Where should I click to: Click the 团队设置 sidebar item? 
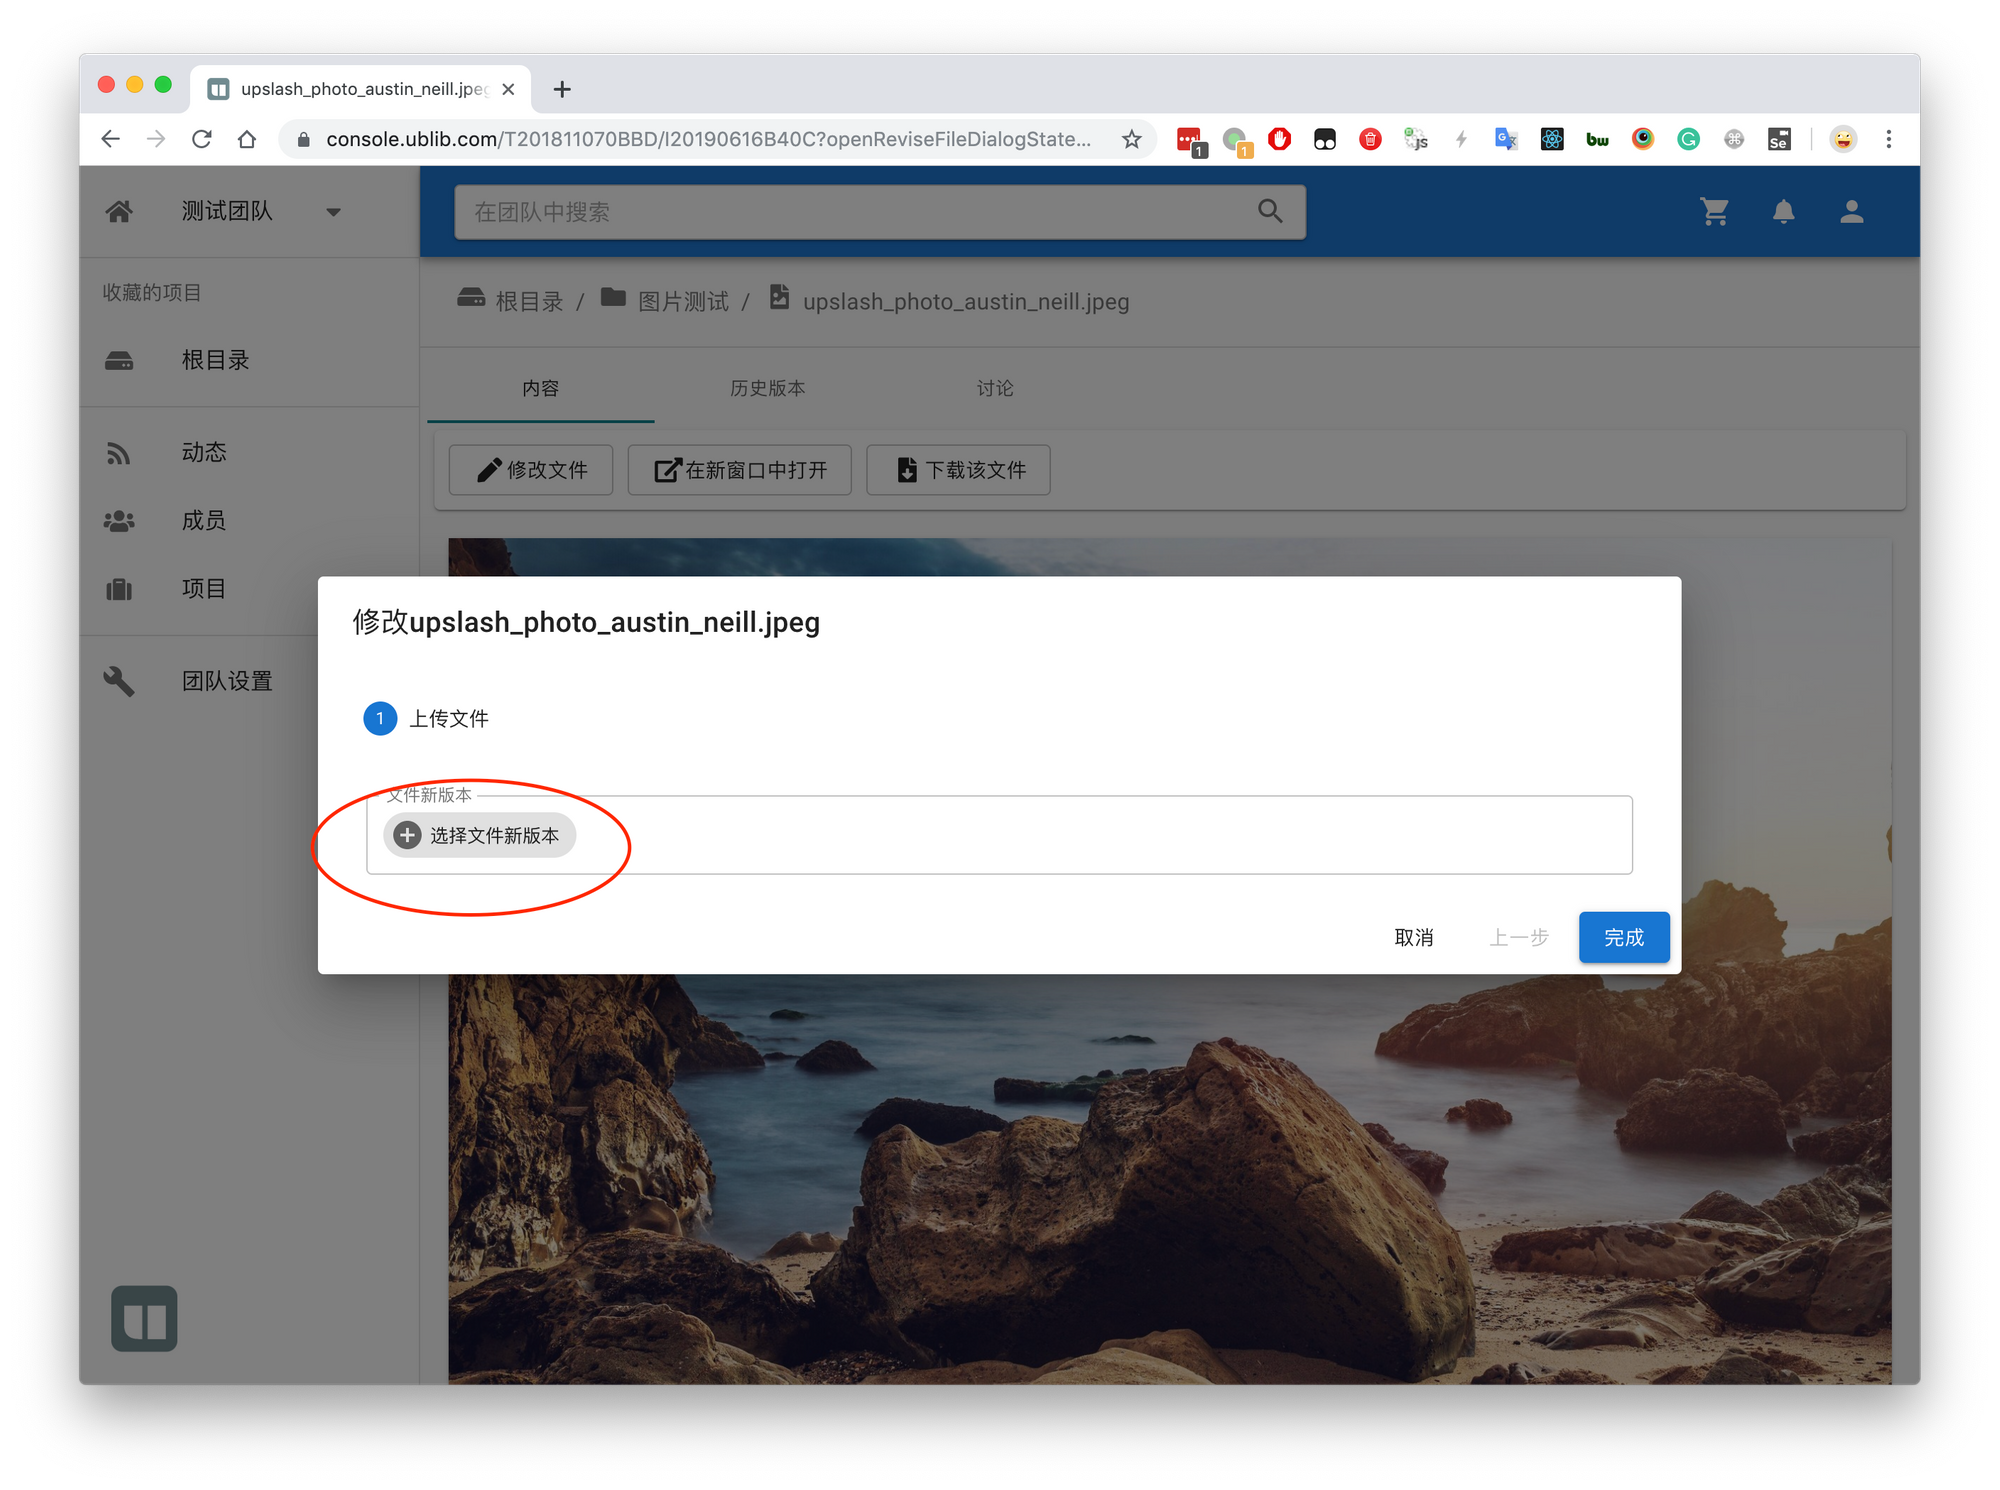click(227, 681)
